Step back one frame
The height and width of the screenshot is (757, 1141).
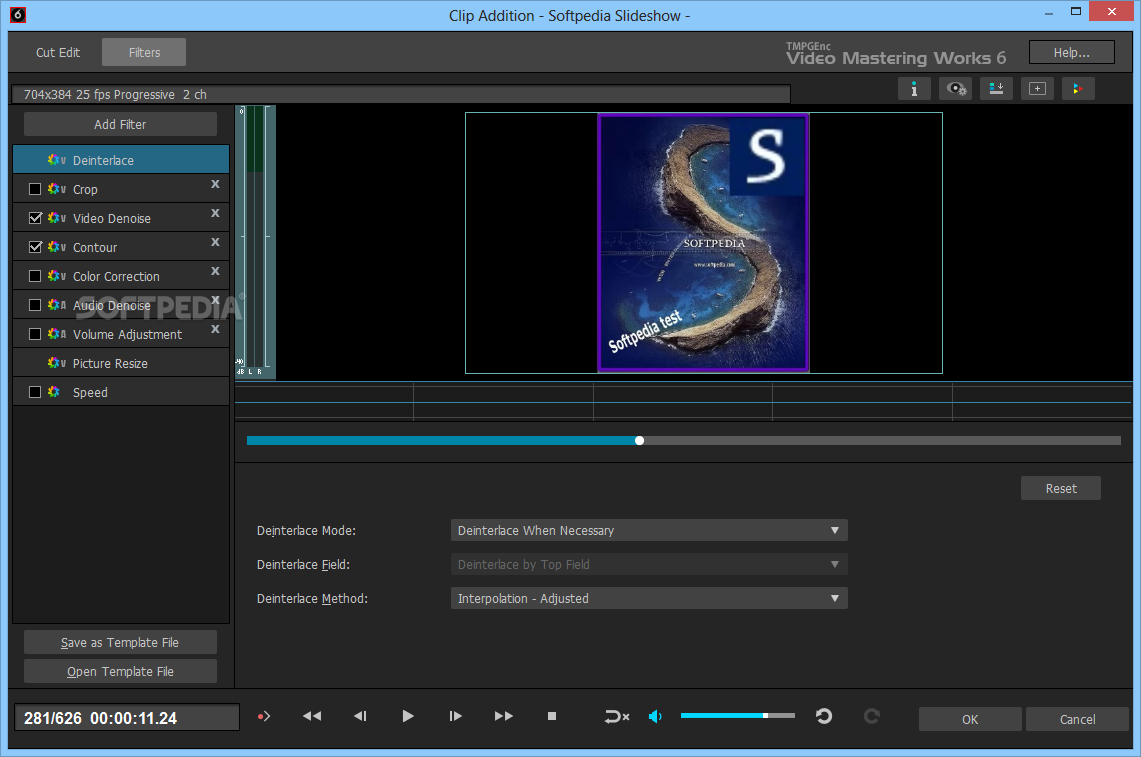coord(360,717)
